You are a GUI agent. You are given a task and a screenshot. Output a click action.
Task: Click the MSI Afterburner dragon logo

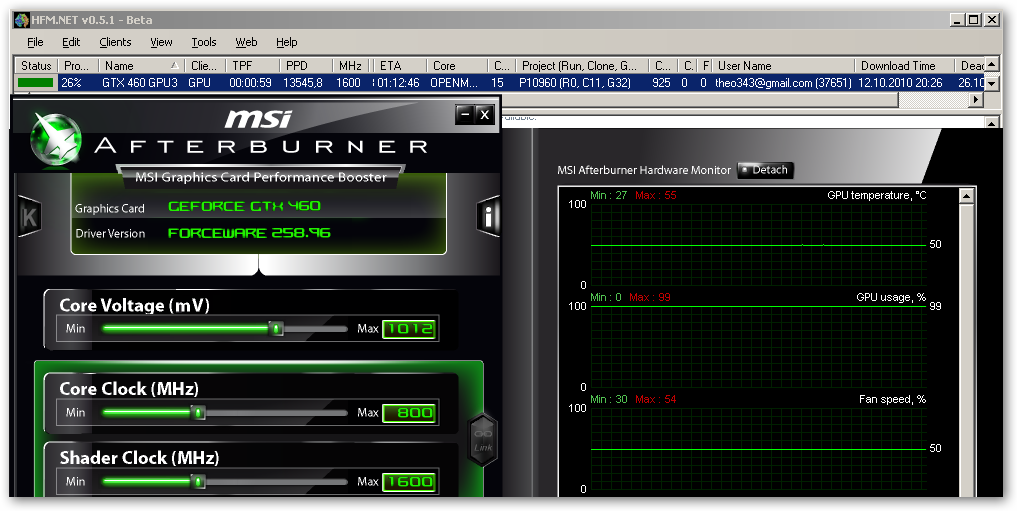point(56,139)
